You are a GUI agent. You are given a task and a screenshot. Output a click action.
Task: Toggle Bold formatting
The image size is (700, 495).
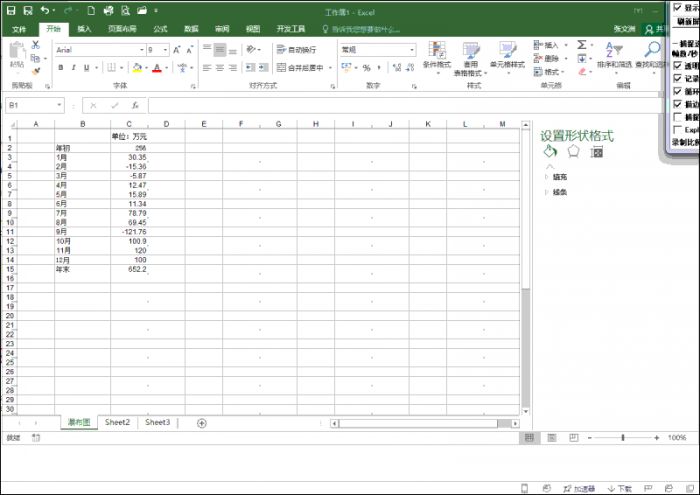tap(61, 67)
